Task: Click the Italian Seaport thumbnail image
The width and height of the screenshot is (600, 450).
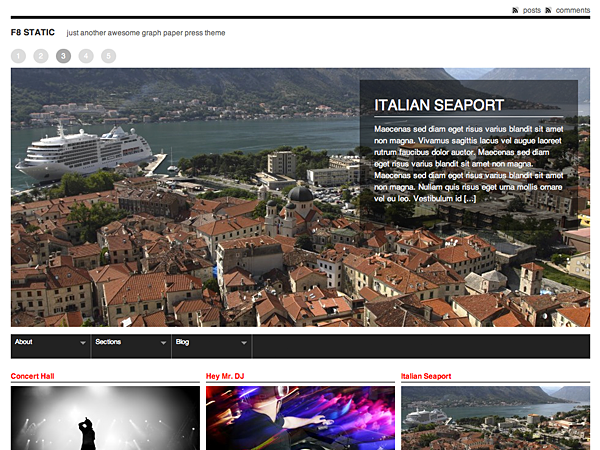Action: coord(496,418)
